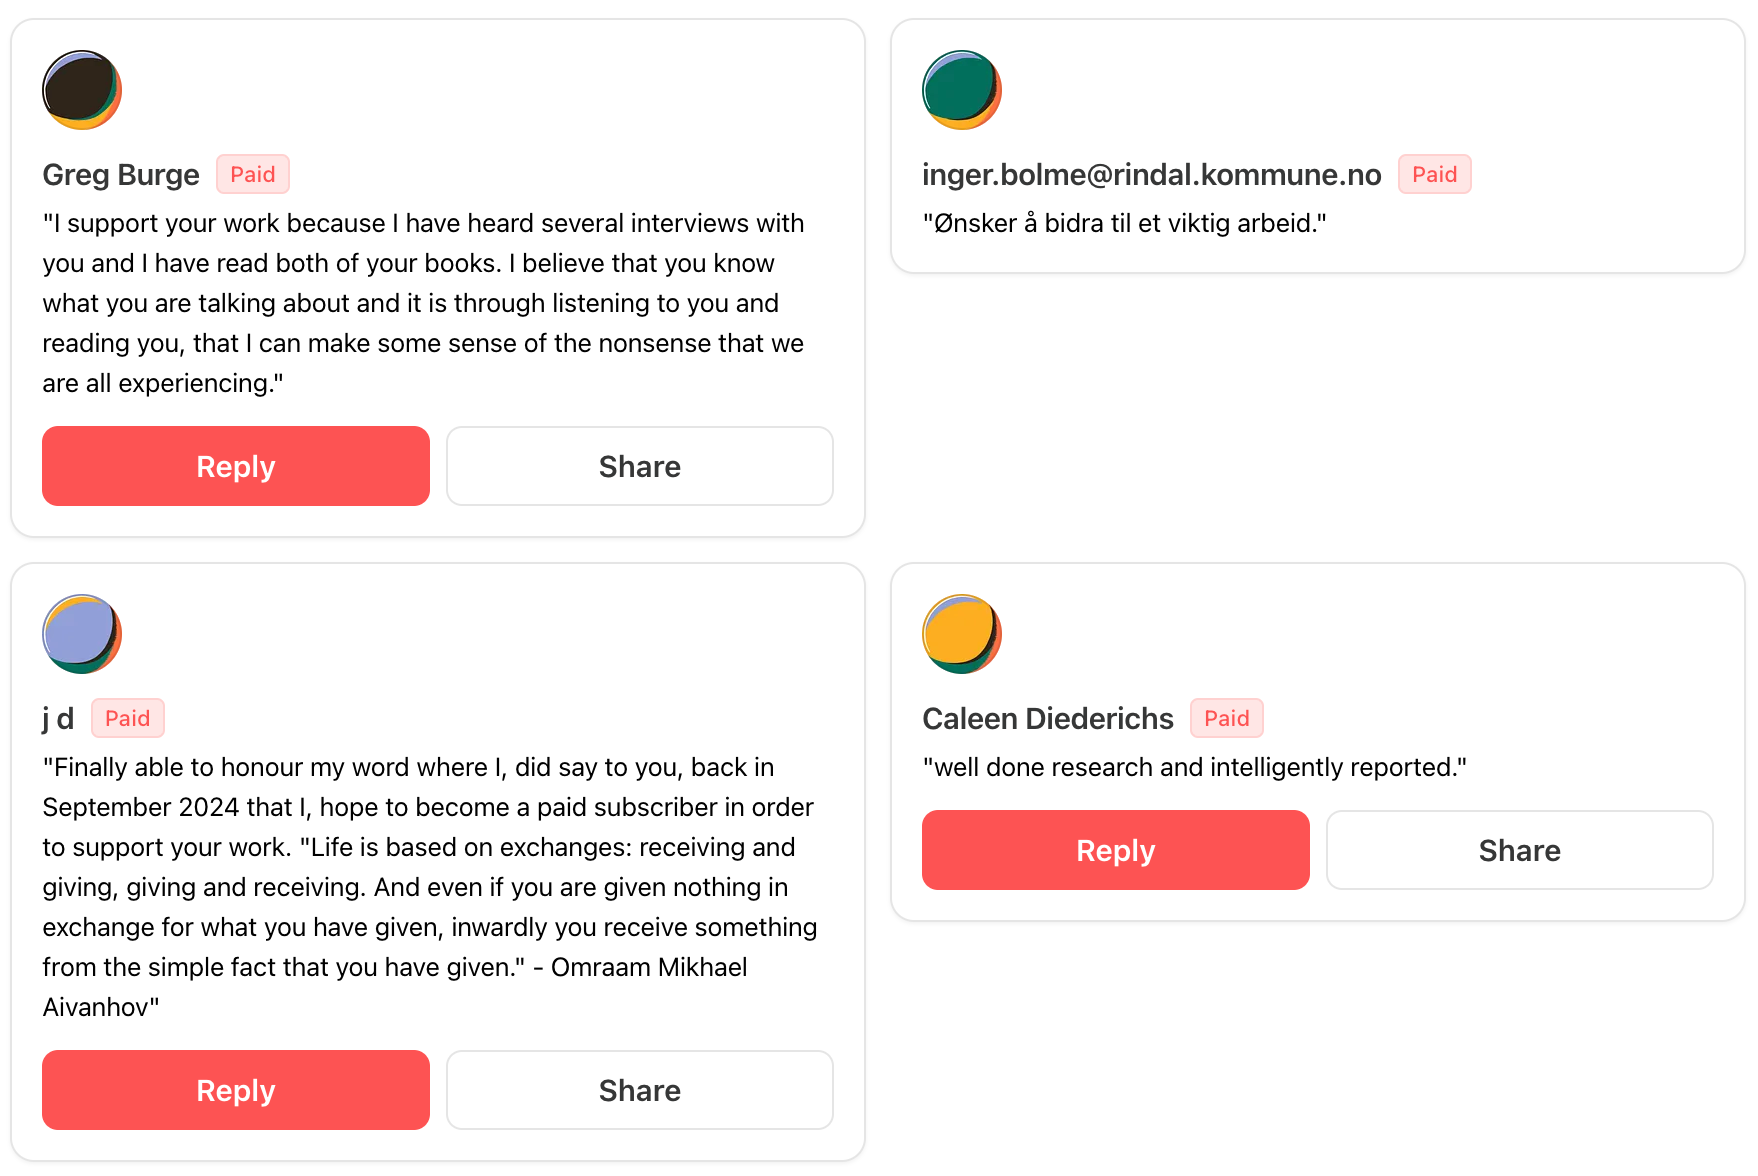Screen dimensions: 1758x1176
Task: Share j d's testimonial
Action: click(640, 1090)
